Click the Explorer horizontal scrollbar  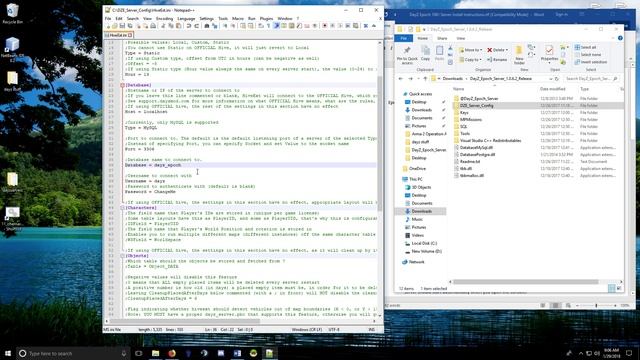(526, 282)
